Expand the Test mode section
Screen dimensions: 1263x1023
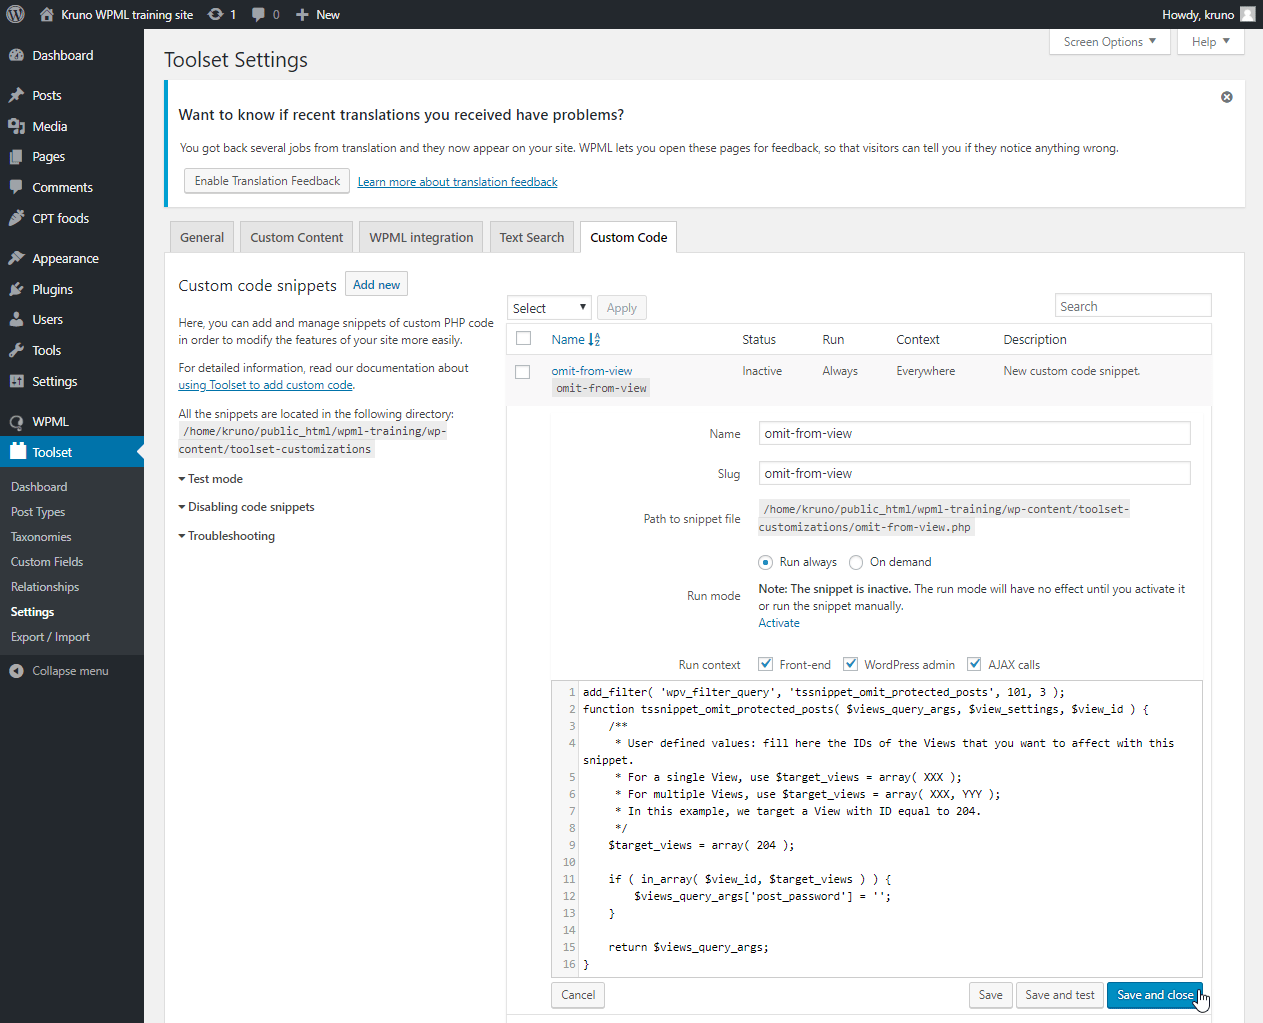(x=214, y=478)
